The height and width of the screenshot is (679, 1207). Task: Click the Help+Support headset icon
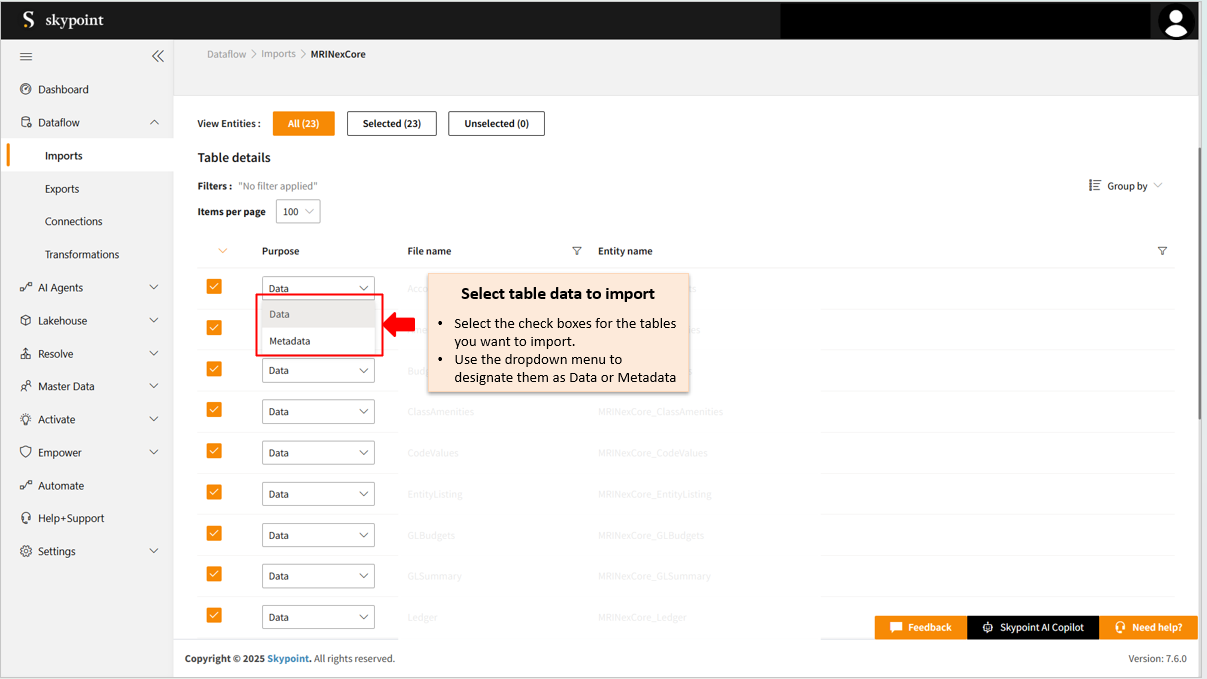pos(27,518)
